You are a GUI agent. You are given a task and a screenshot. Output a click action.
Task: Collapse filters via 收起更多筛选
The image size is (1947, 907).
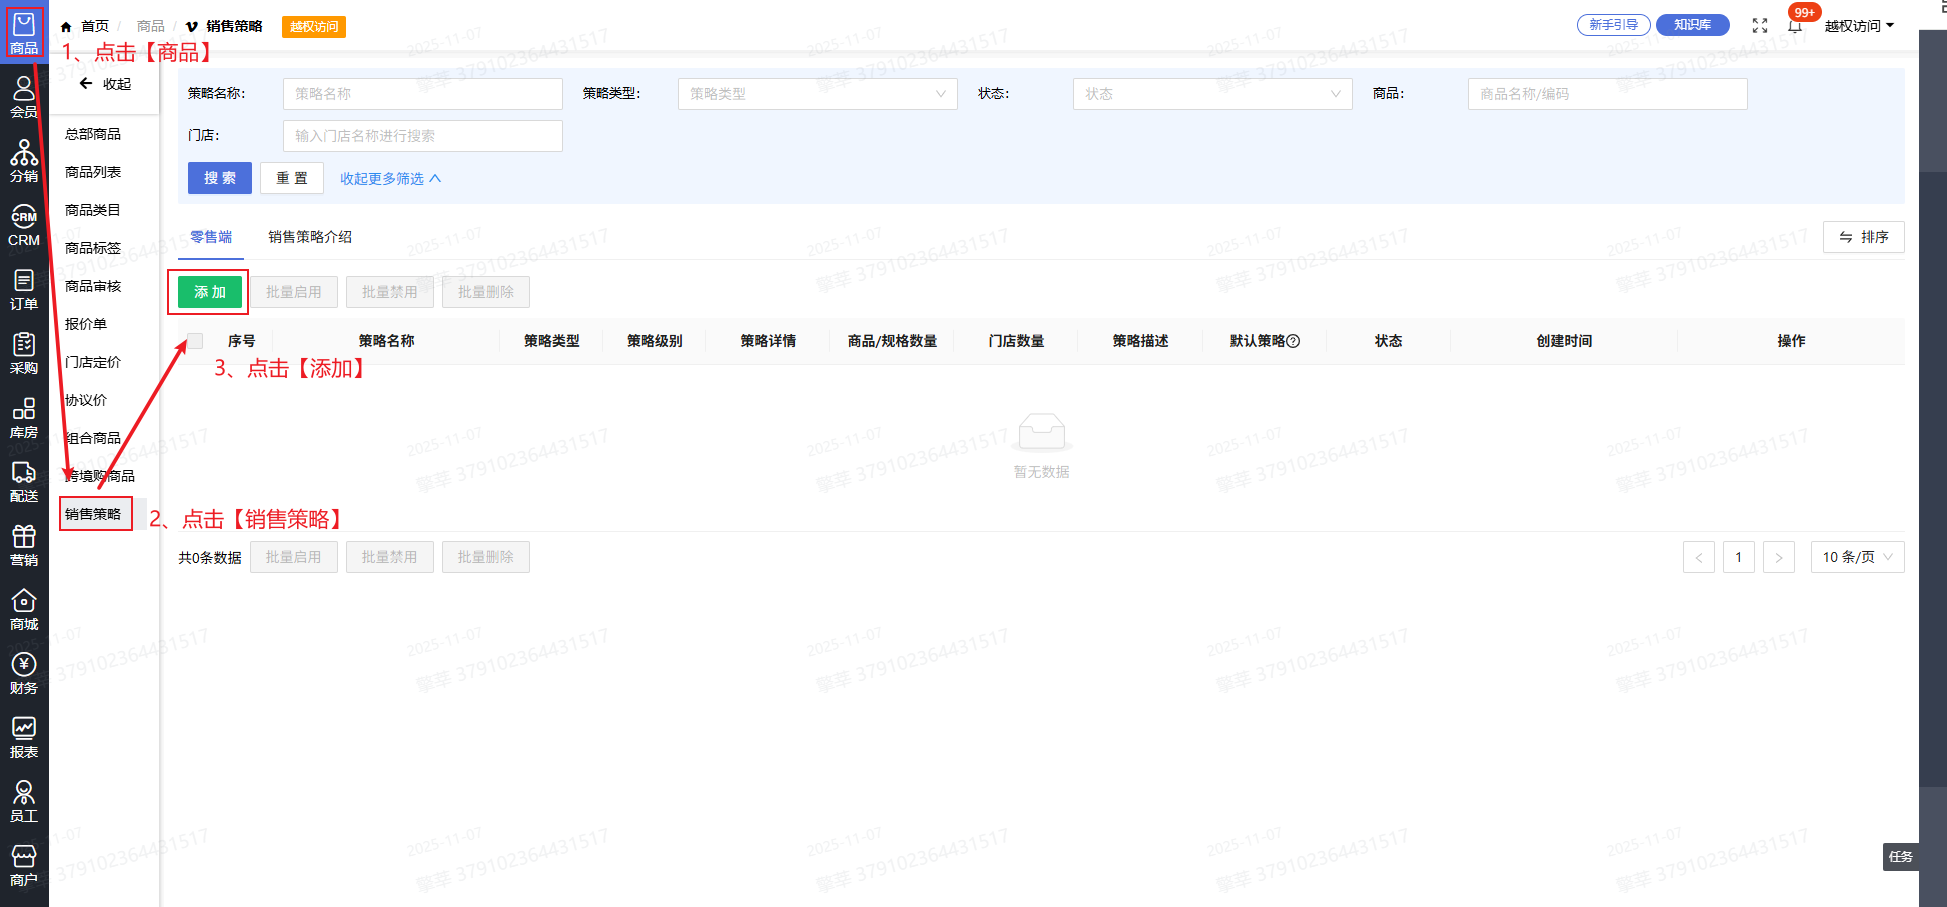(x=390, y=179)
